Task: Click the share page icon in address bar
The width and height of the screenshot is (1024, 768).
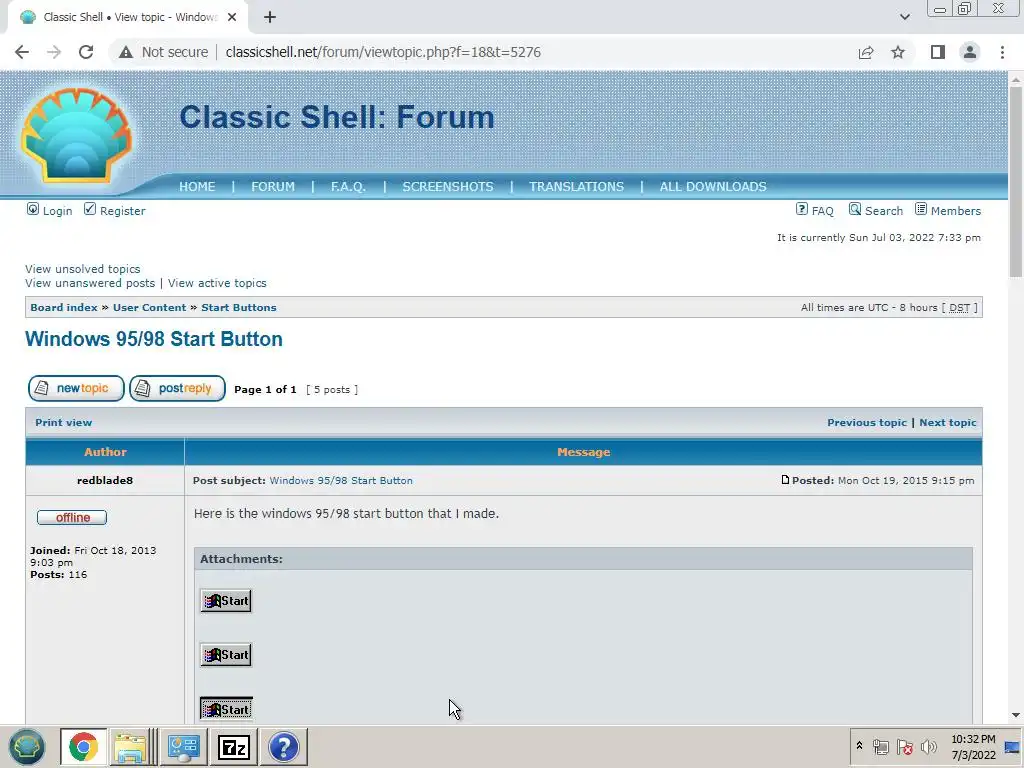Action: pyautogui.click(x=866, y=52)
